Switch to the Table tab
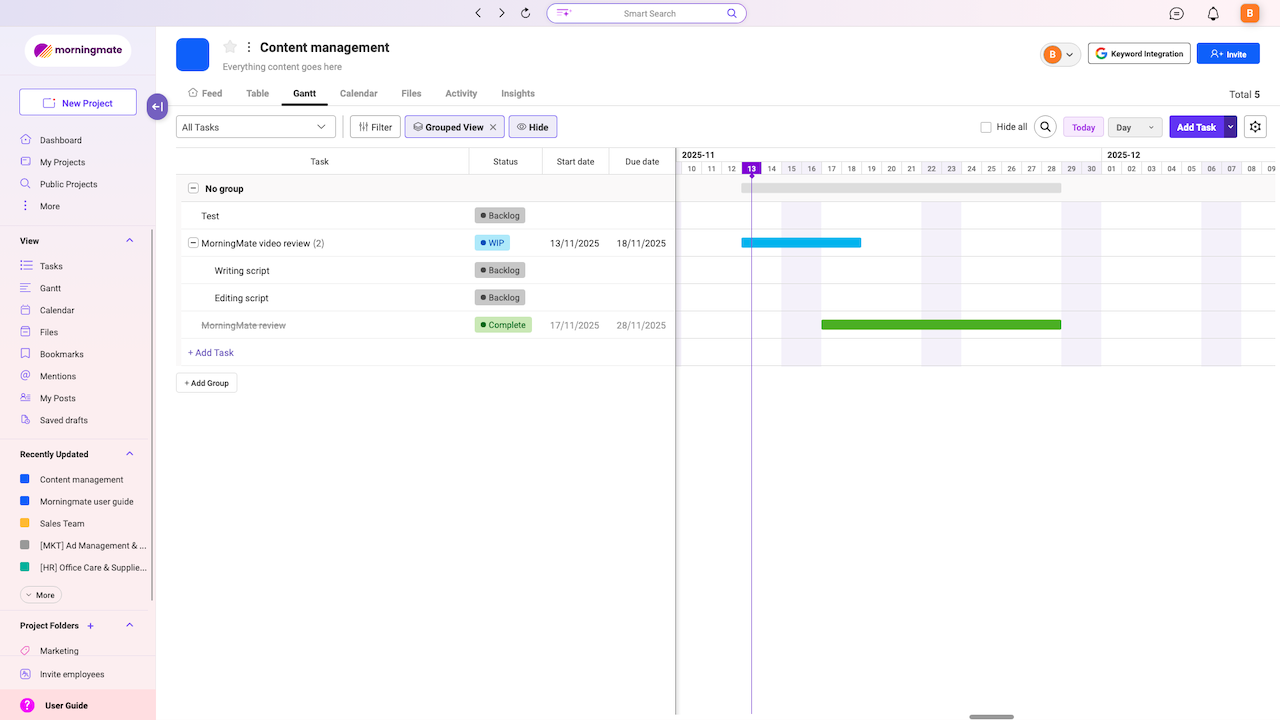 click(257, 93)
